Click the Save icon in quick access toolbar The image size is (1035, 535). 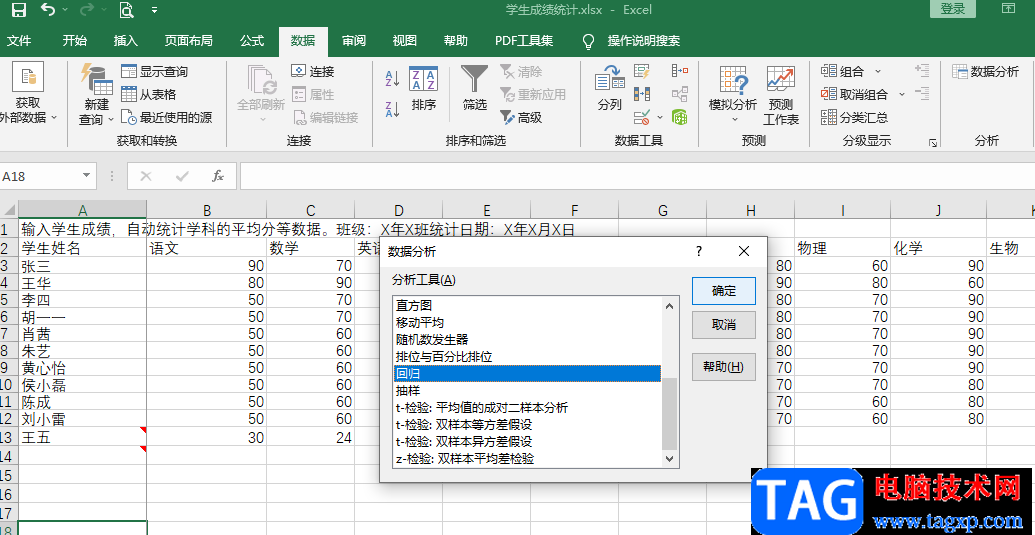pos(19,10)
